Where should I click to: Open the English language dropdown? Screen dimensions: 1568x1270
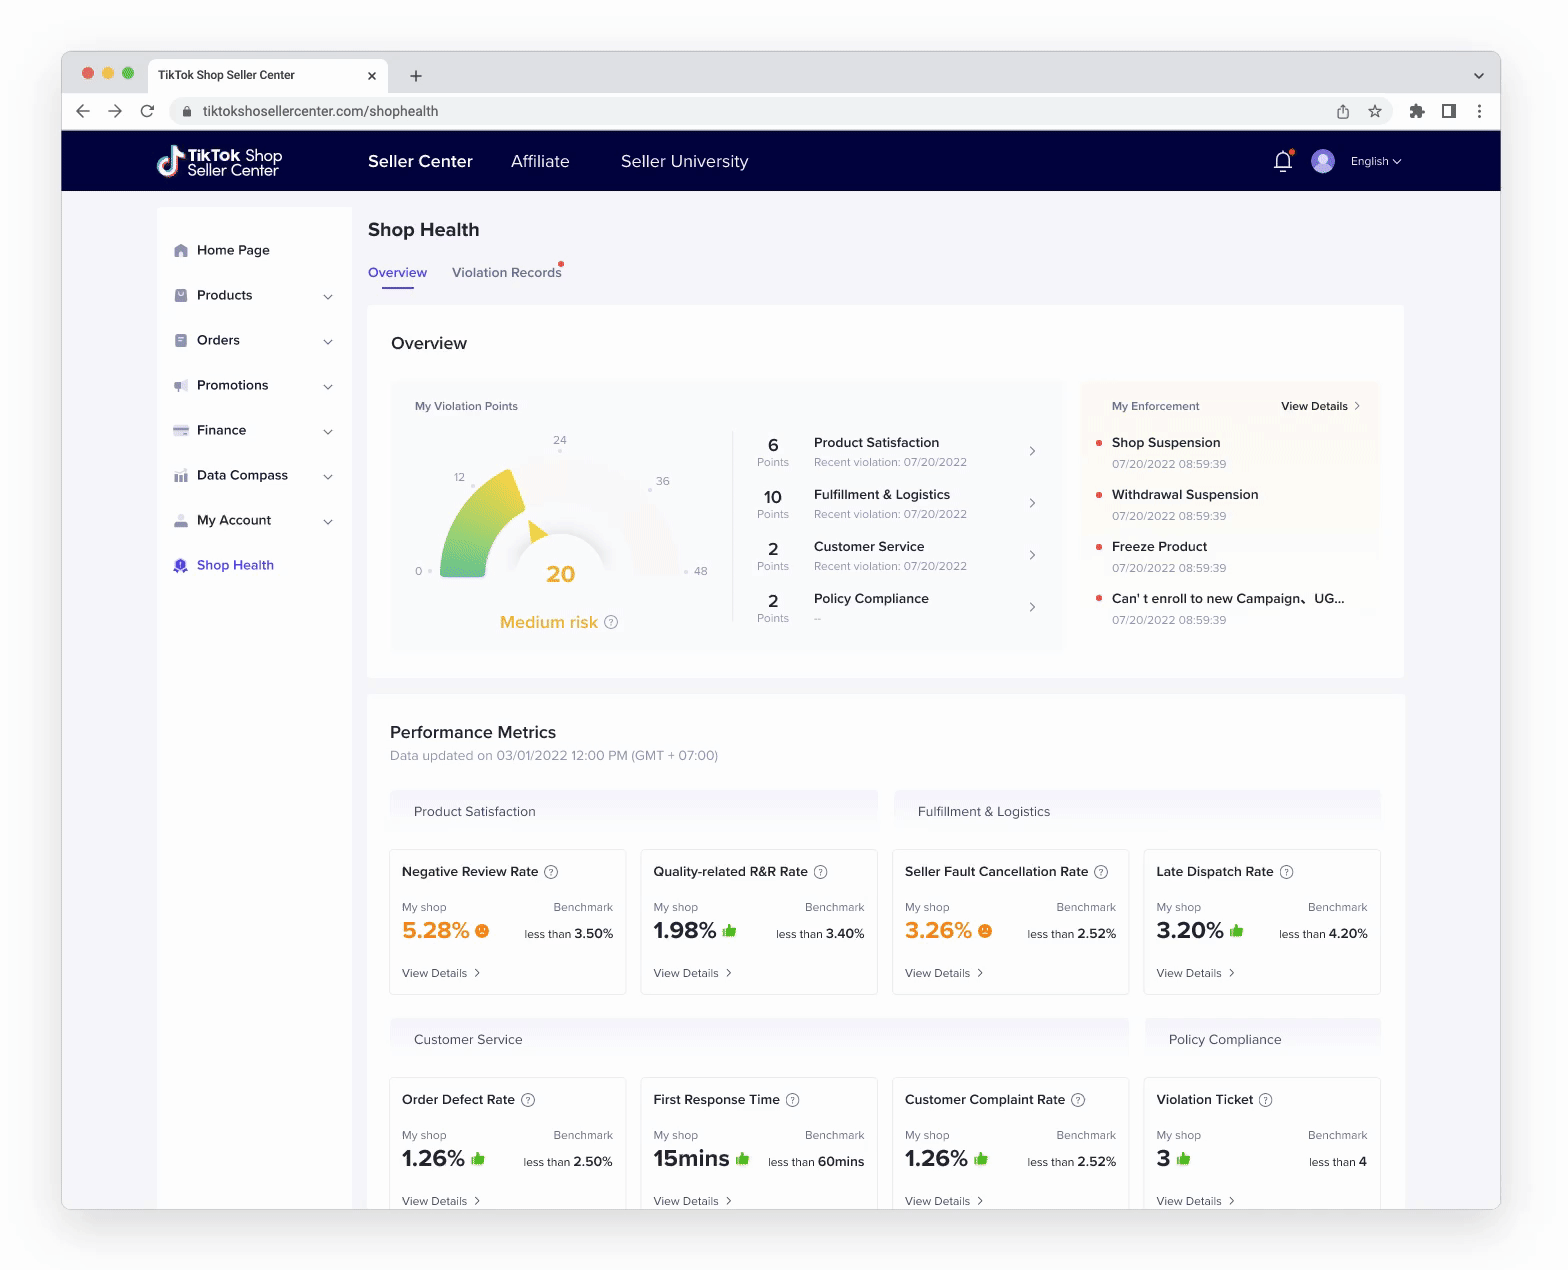click(1376, 161)
